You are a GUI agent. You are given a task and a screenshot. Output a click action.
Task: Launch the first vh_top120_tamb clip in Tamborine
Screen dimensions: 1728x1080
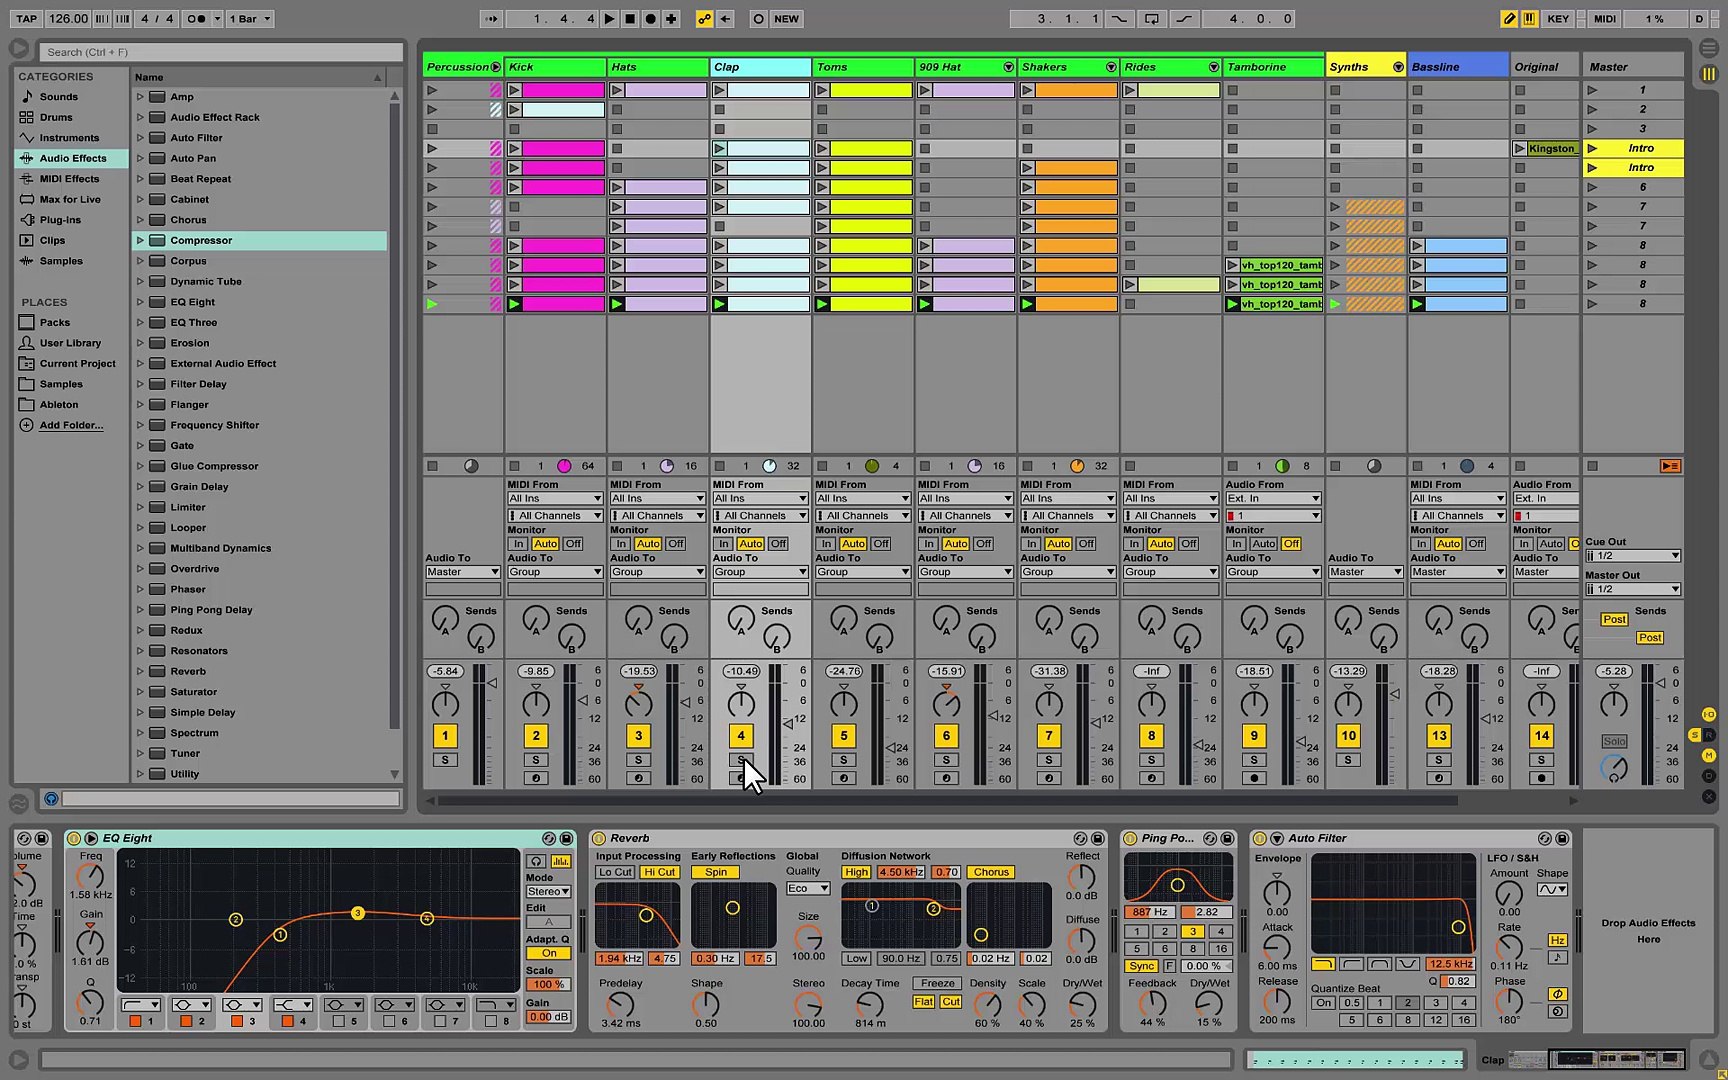1233,265
